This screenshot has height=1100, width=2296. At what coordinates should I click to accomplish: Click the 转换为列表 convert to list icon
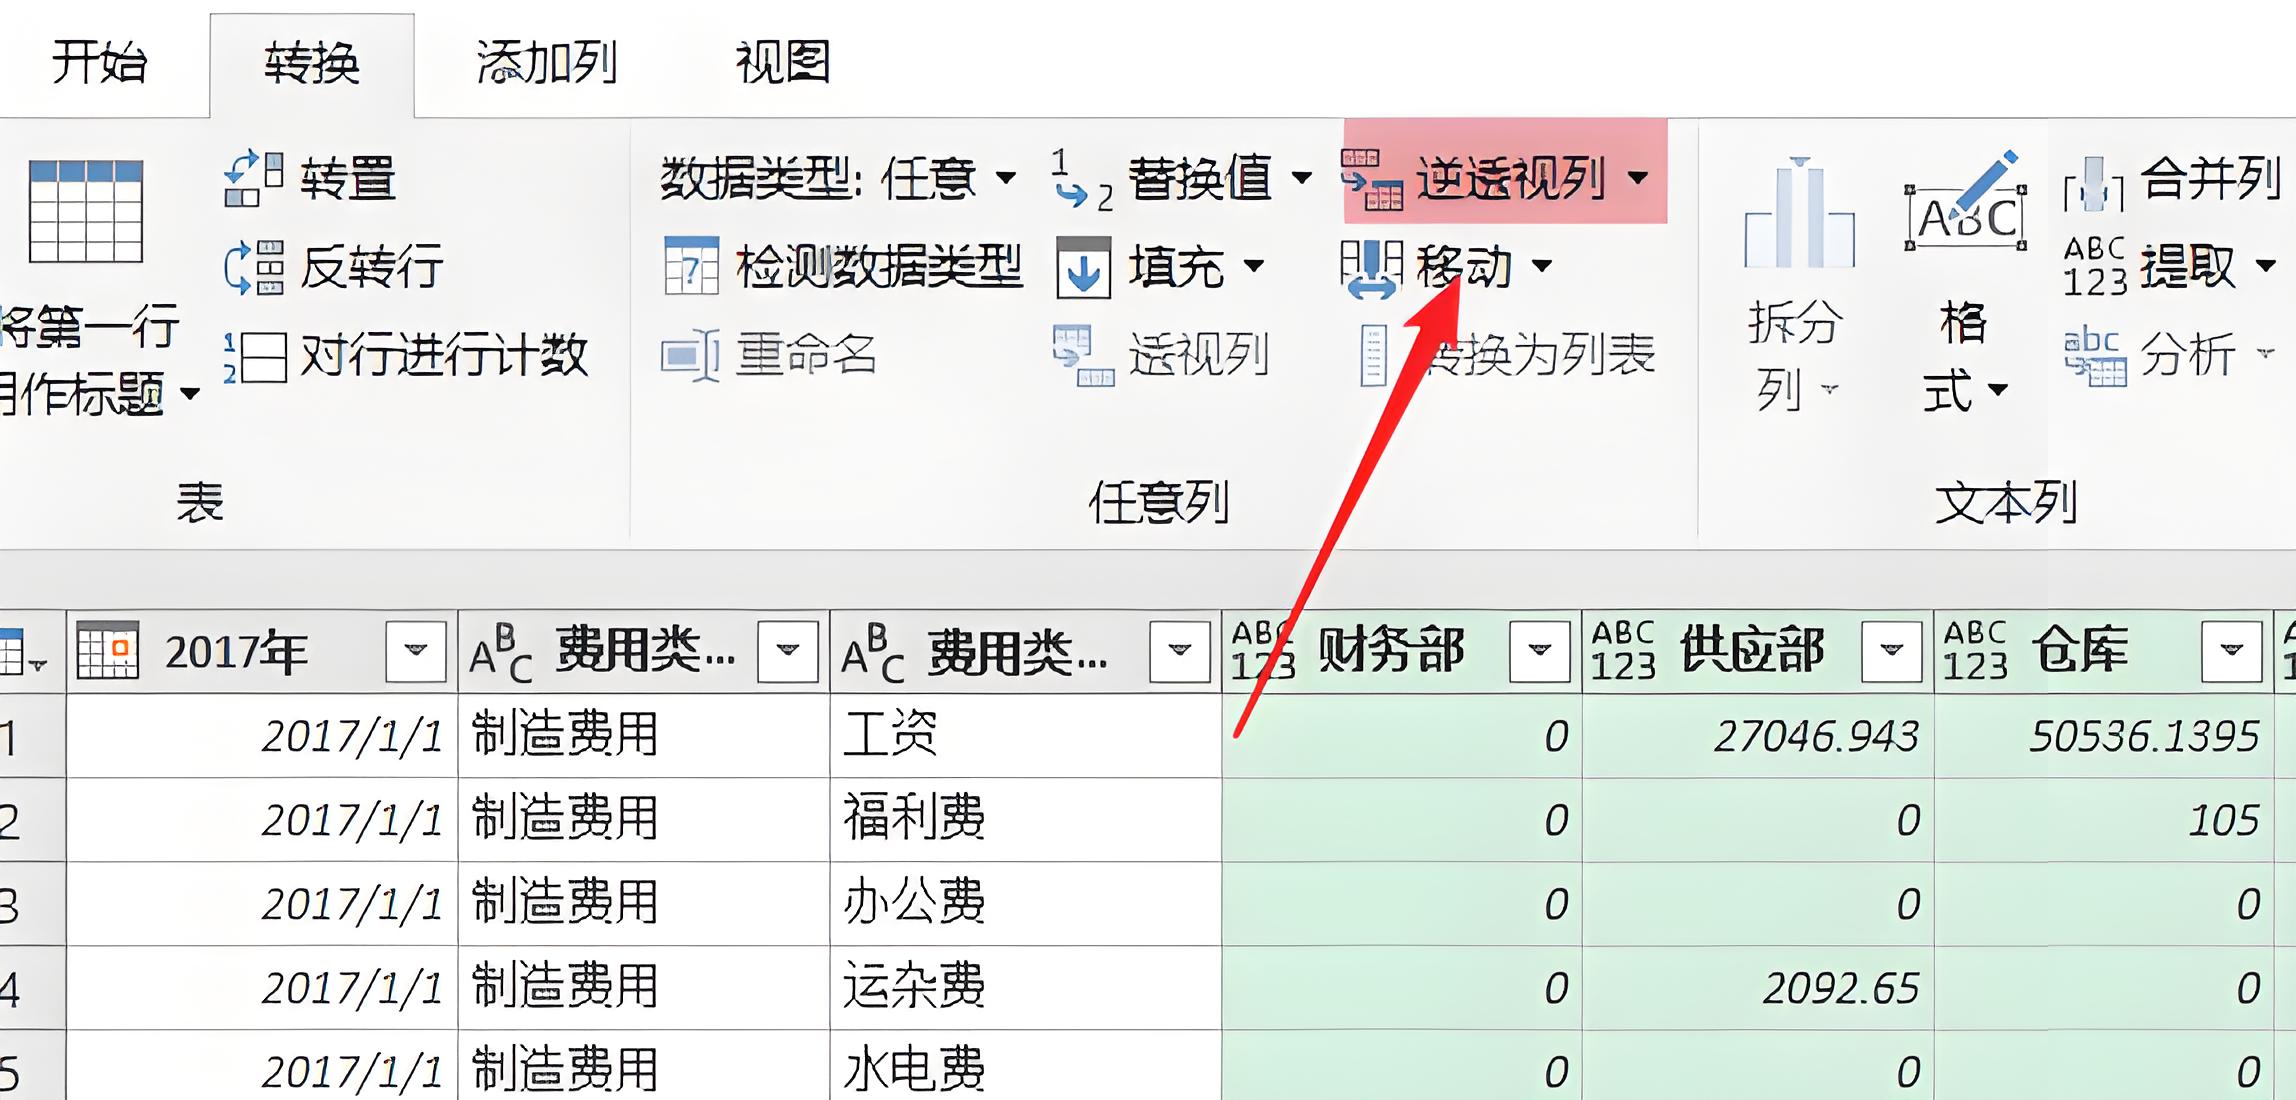coord(1373,355)
